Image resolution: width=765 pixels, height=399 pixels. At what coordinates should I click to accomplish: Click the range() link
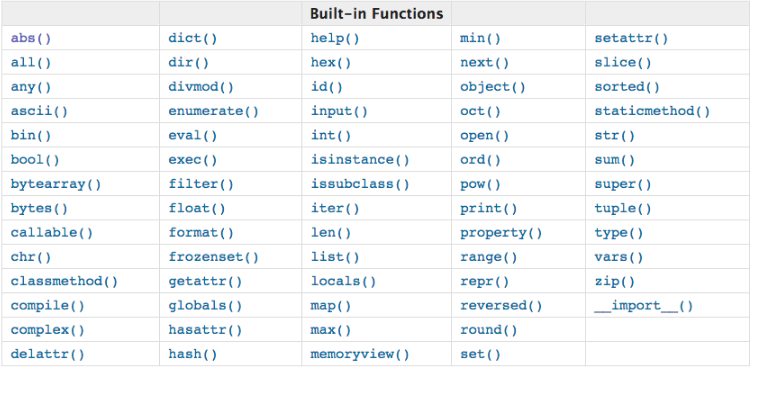[x=488, y=257]
